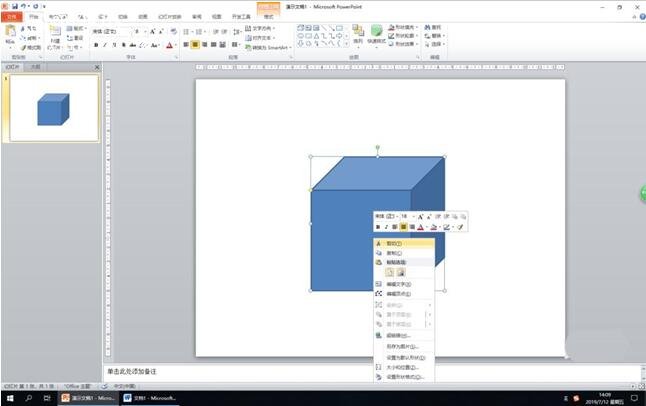646x406 pixels.
Task: Toggle Bold in the ribbon Font group
Action: click(x=96, y=45)
